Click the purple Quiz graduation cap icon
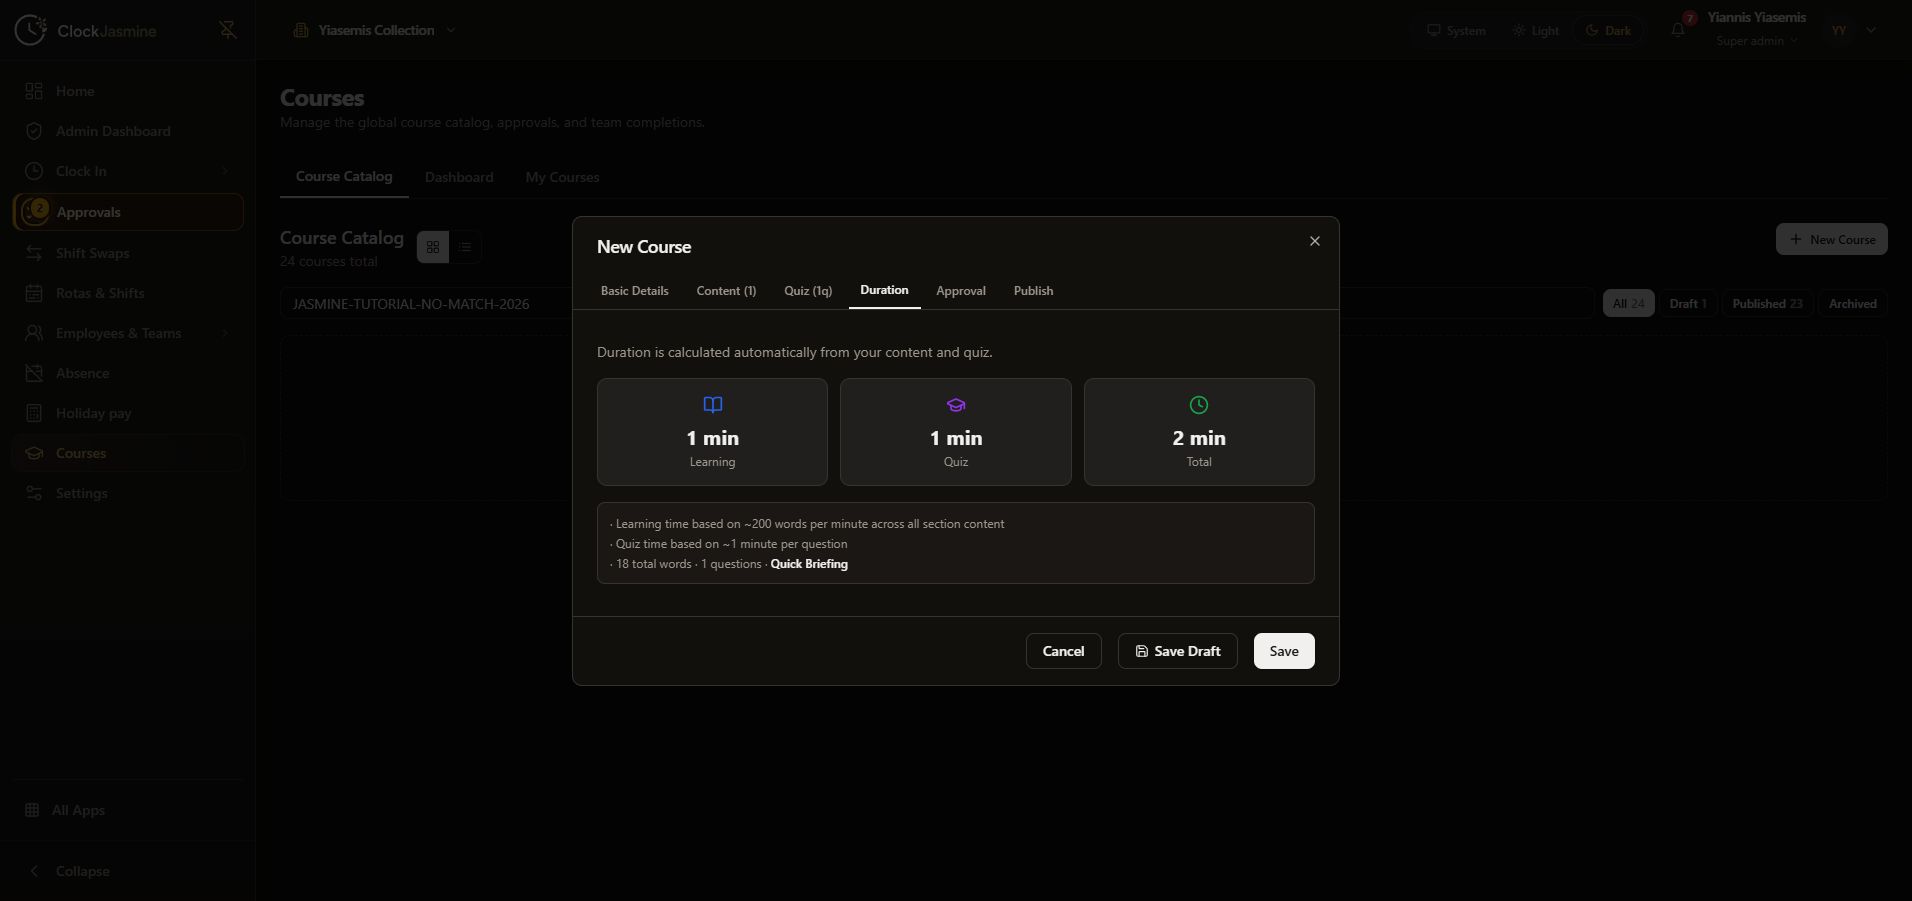This screenshot has width=1912, height=901. (x=956, y=405)
